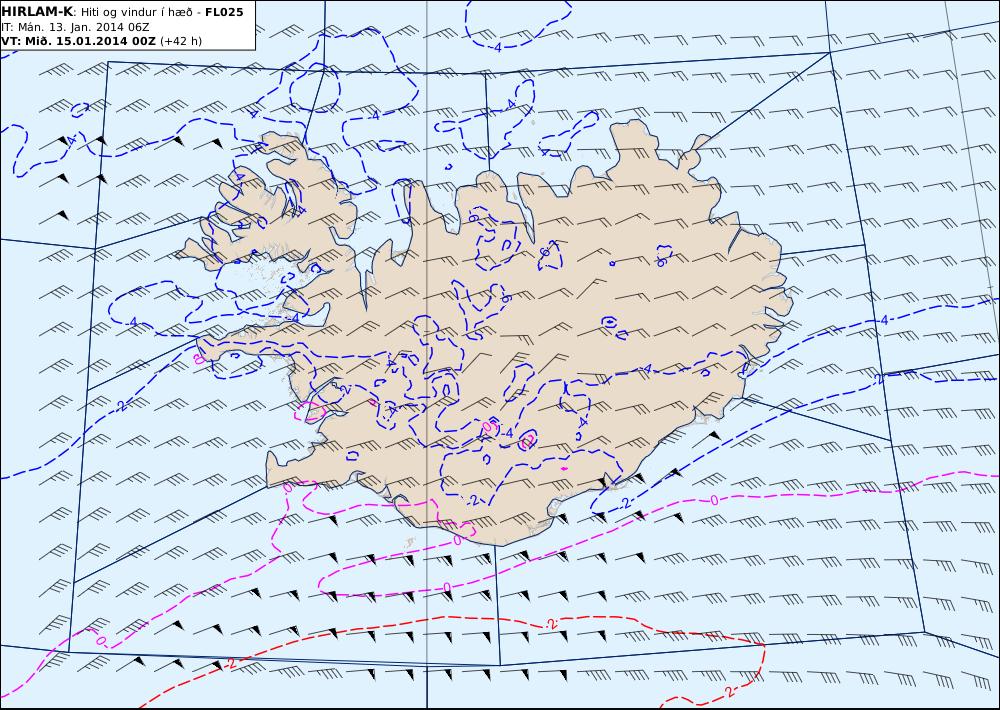Select the FL025 flight level label
The image size is (1000, 710).
[x=224, y=11]
